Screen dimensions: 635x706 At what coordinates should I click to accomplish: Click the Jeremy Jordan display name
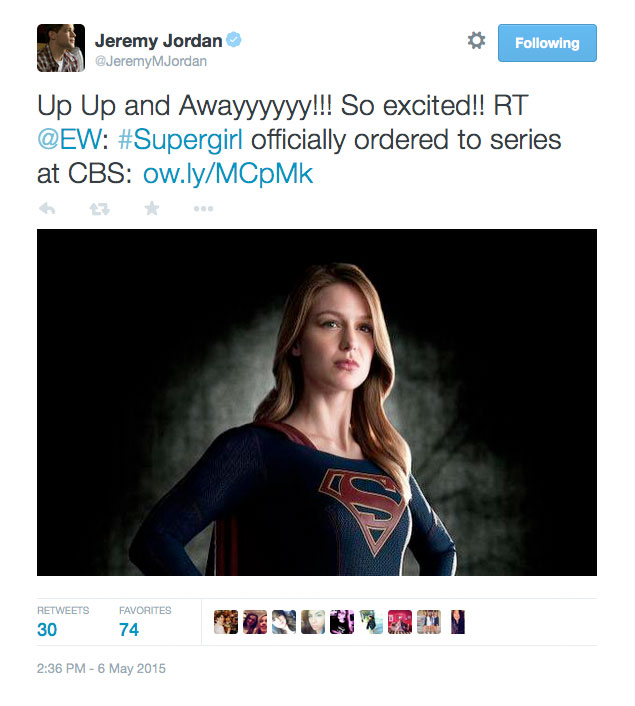coord(159,41)
